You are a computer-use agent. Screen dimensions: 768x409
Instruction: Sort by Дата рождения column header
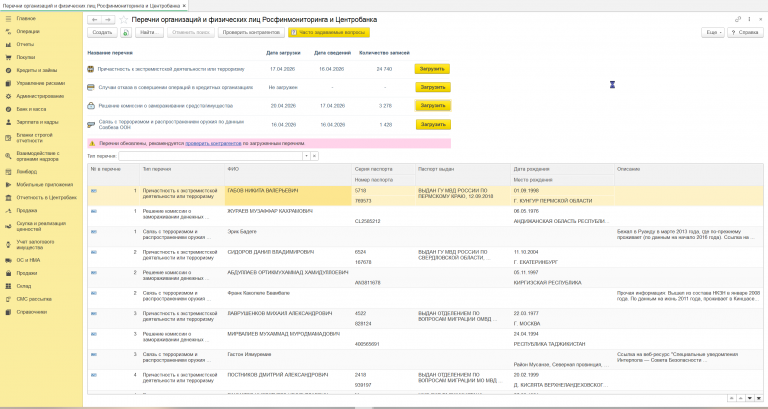coord(562,169)
